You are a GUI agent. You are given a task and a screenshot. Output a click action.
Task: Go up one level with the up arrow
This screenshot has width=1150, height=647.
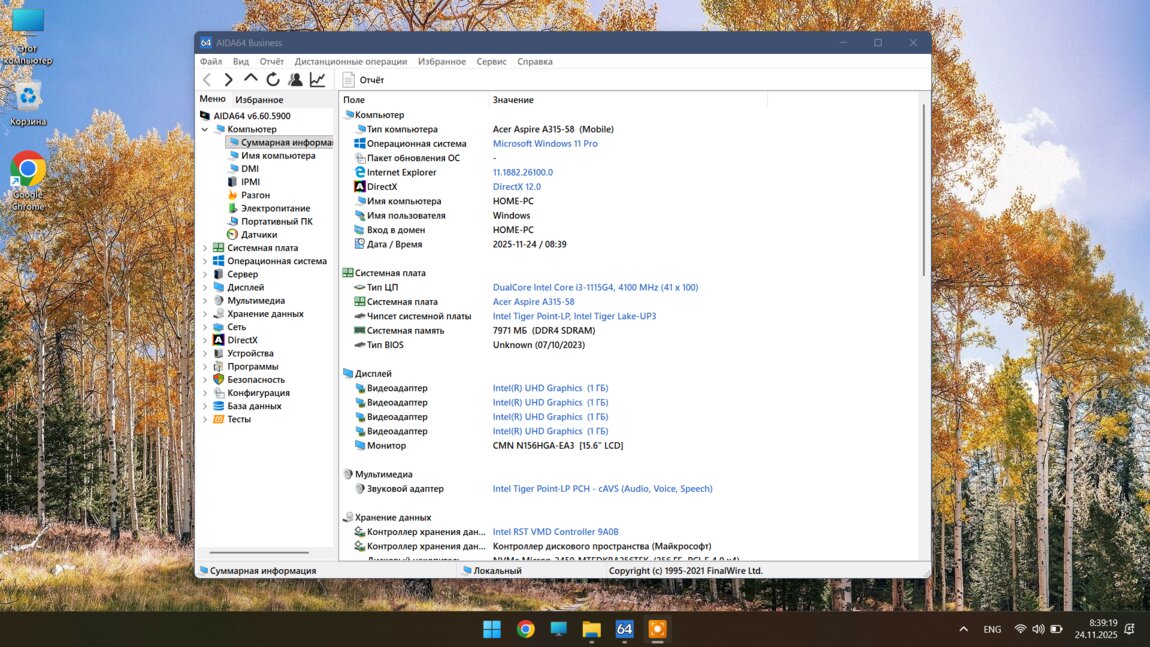point(251,79)
